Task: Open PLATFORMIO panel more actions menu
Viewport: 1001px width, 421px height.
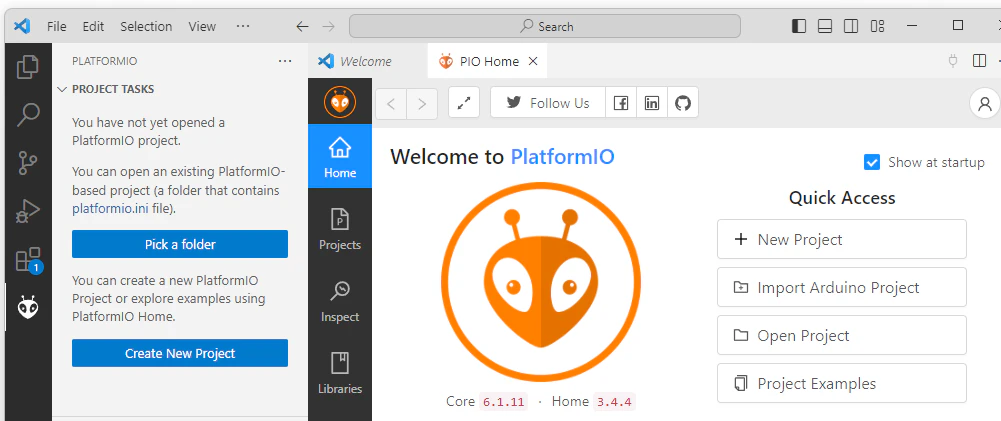Action: (x=285, y=61)
